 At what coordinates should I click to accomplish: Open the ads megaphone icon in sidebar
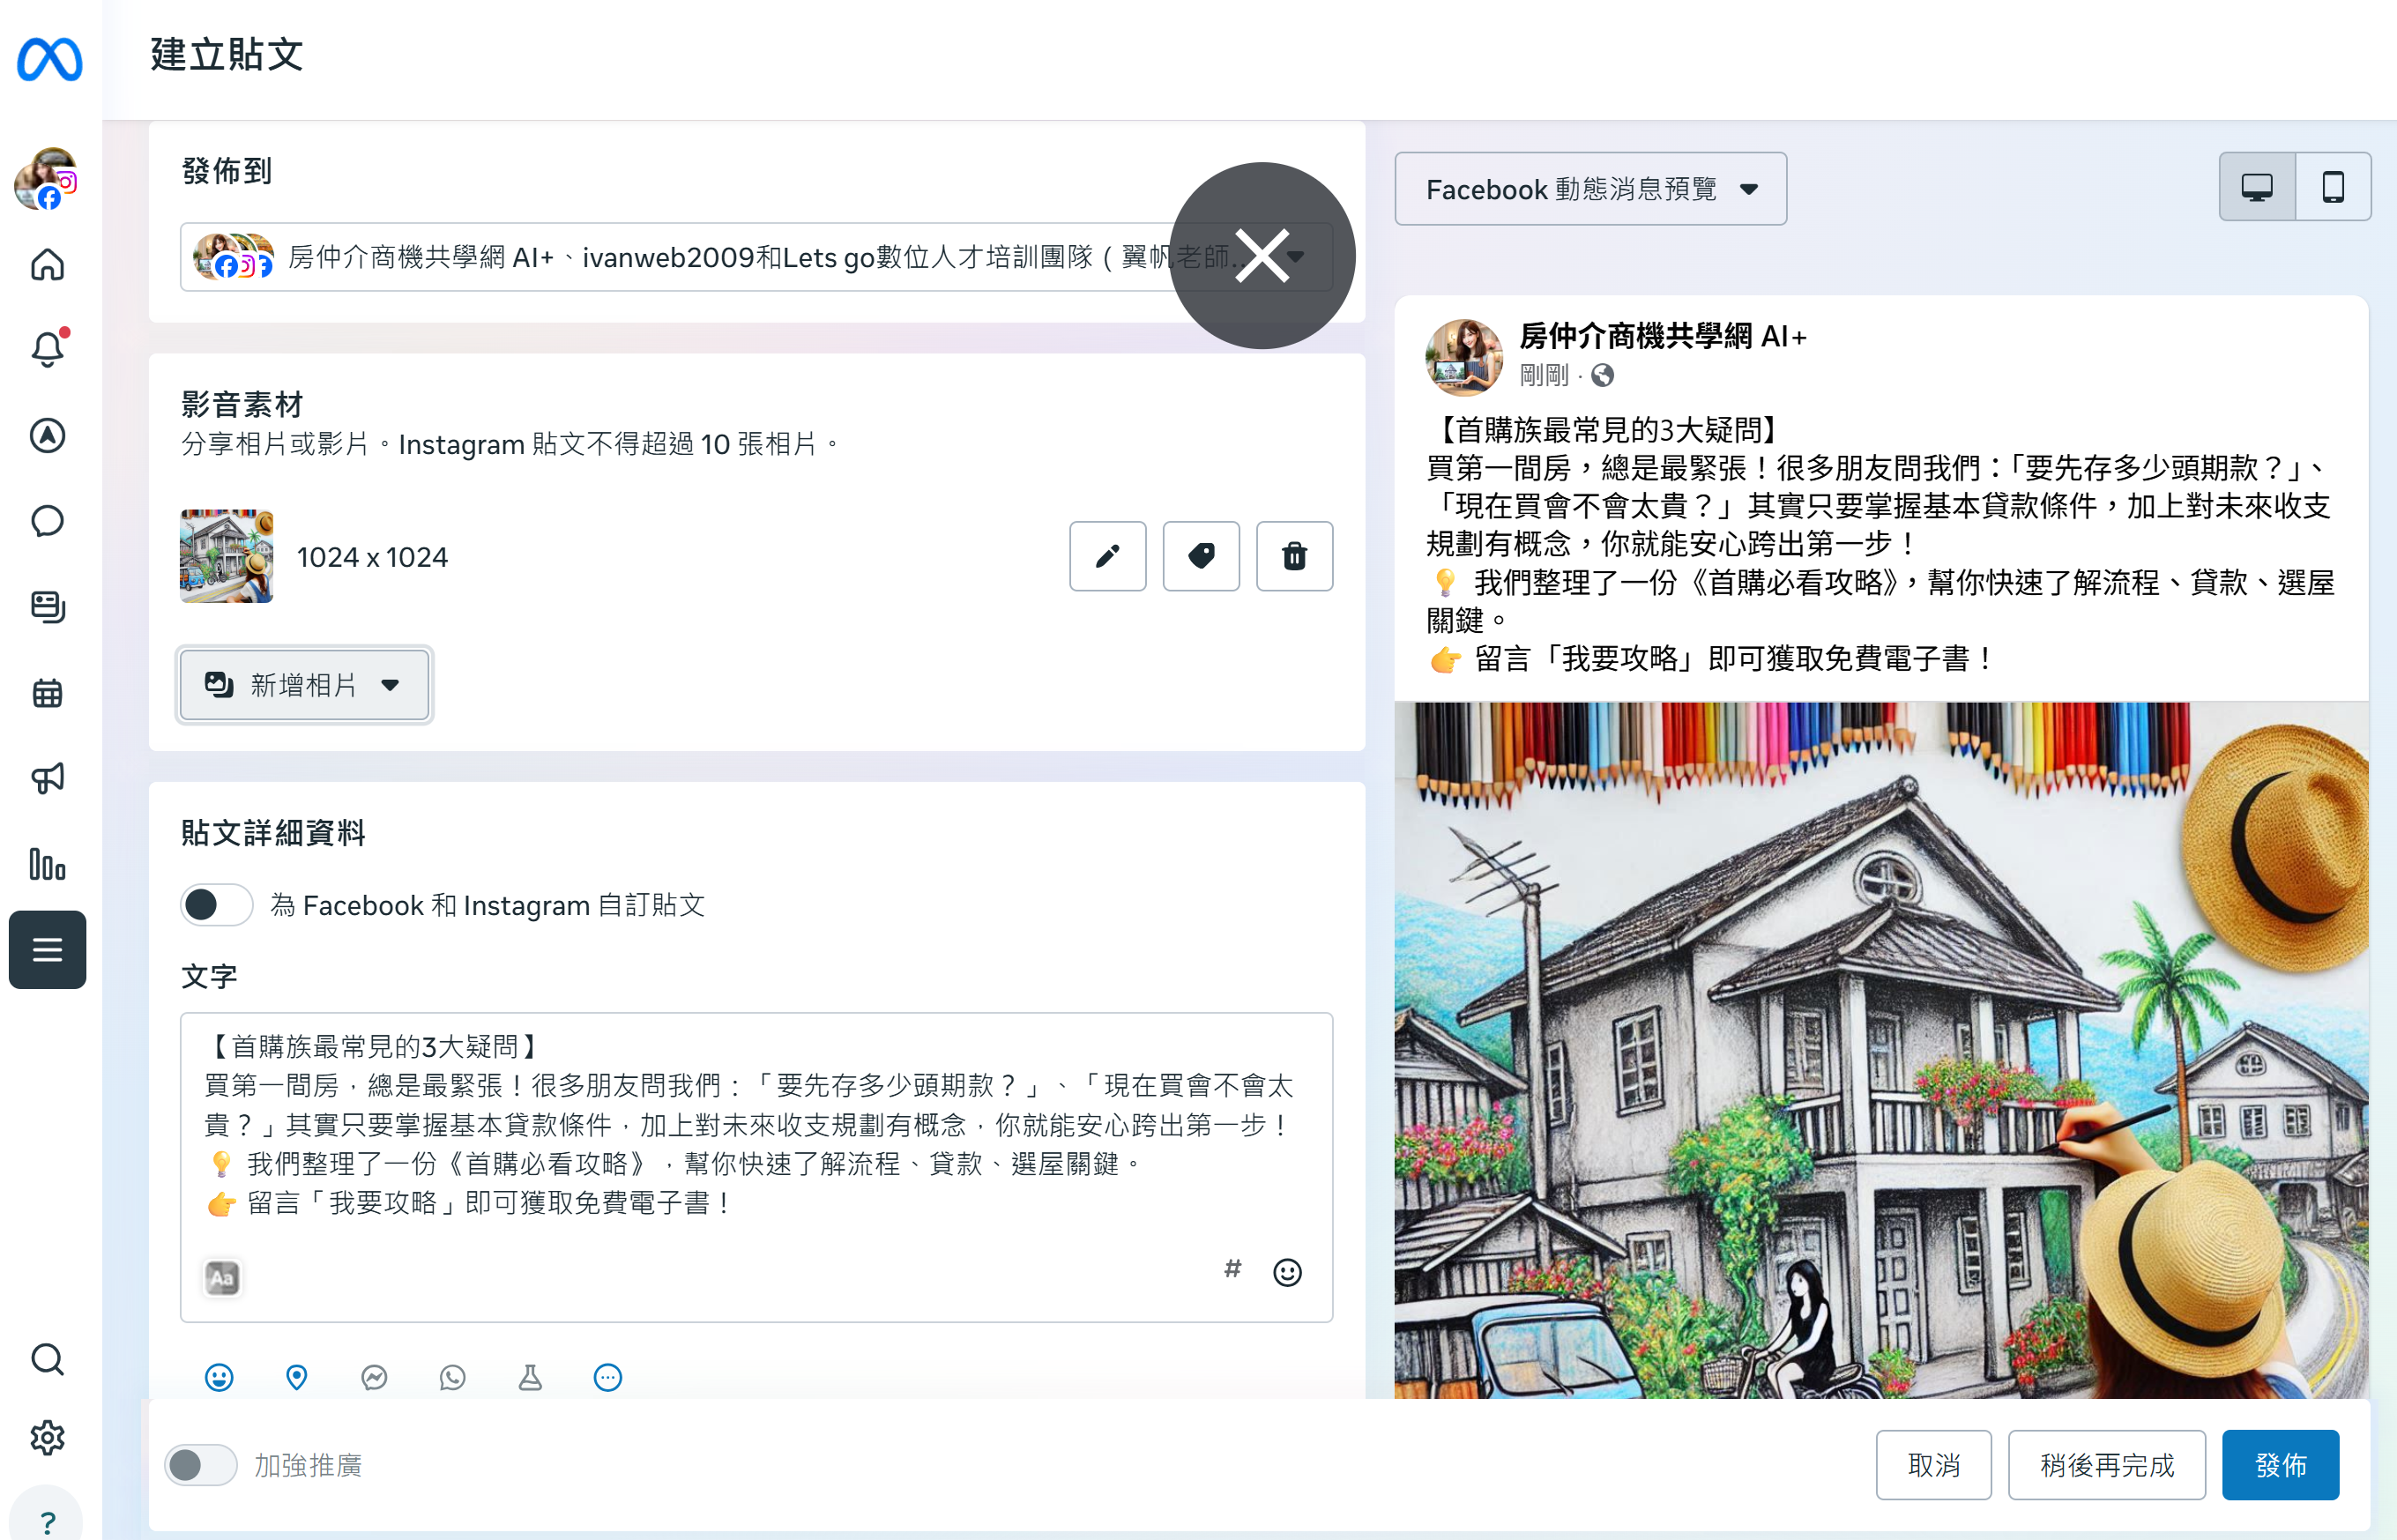[x=47, y=778]
